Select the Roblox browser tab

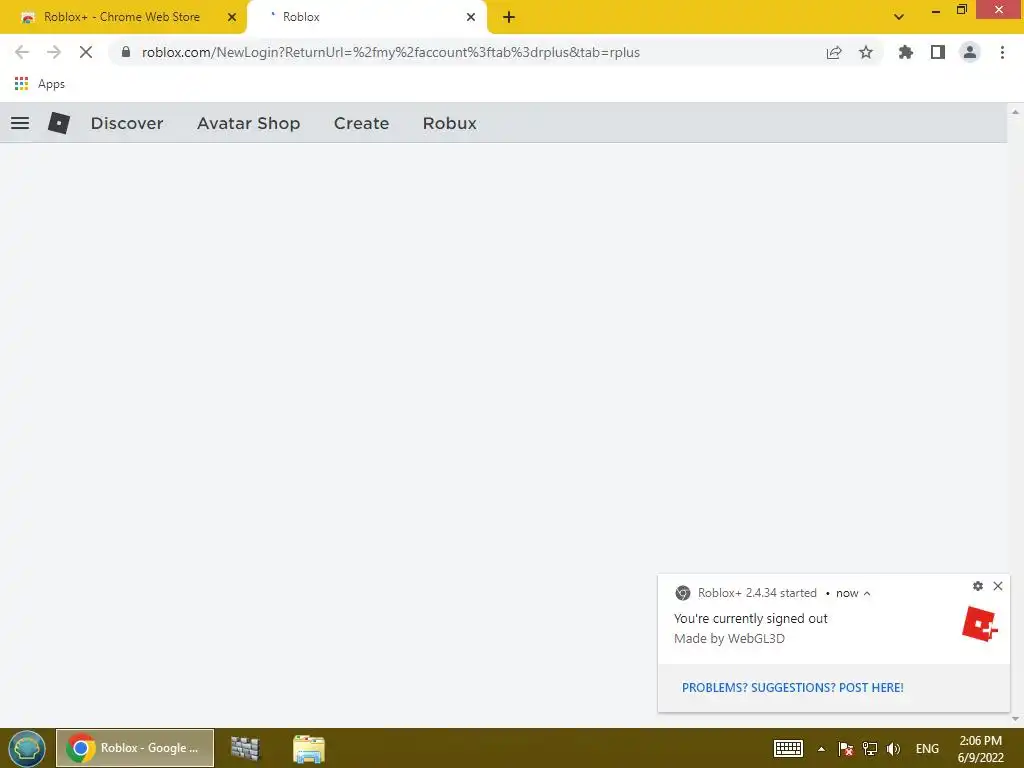[x=368, y=17]
